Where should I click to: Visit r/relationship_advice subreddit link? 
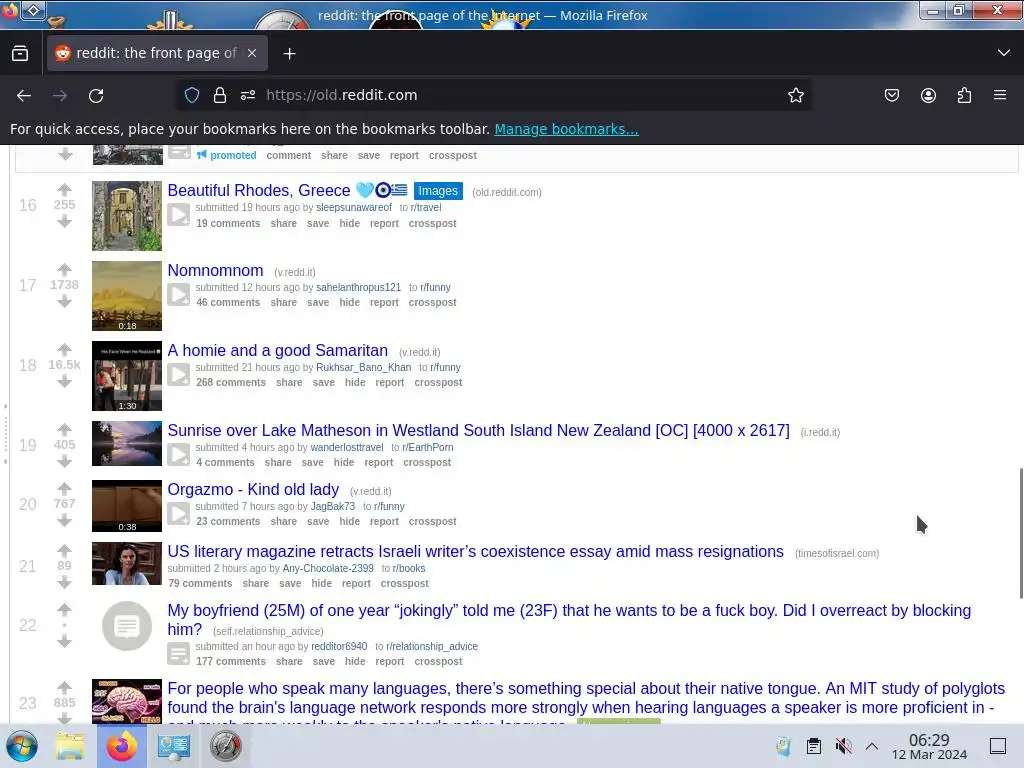432,647
